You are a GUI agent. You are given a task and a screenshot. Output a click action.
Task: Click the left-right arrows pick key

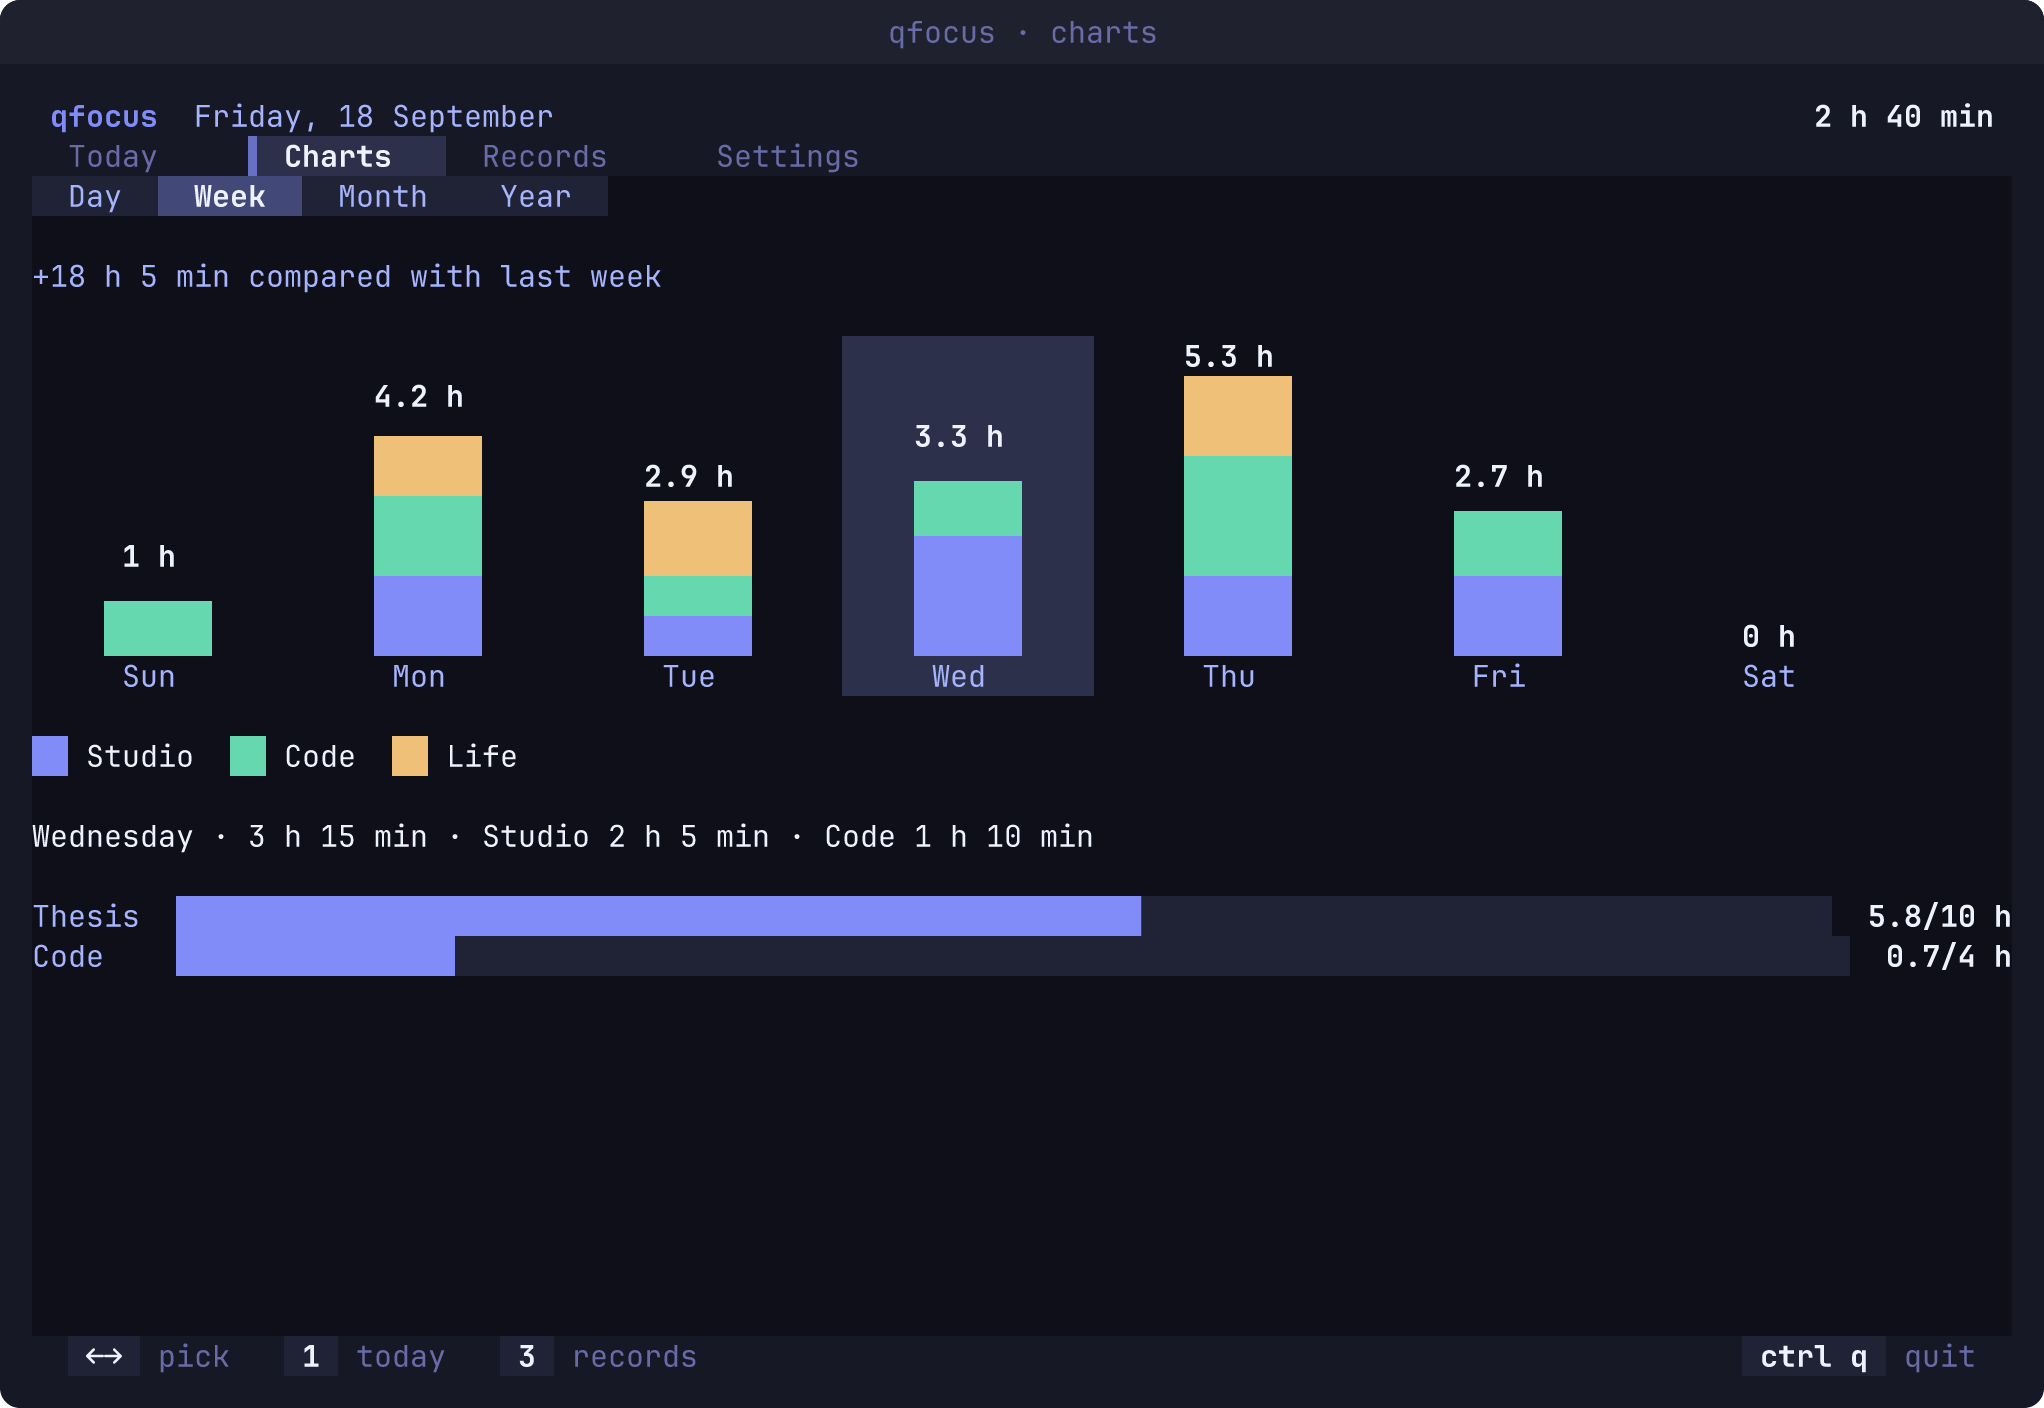[x=104, y=1356]
